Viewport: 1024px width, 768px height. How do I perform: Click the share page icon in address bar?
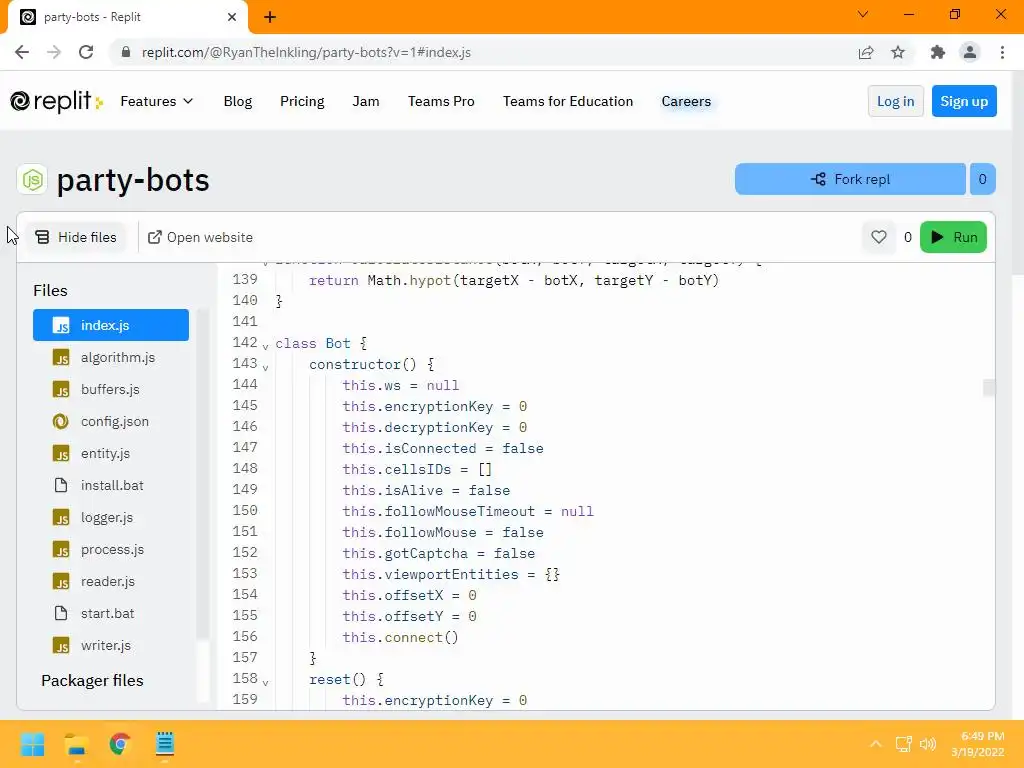point(866,52)
